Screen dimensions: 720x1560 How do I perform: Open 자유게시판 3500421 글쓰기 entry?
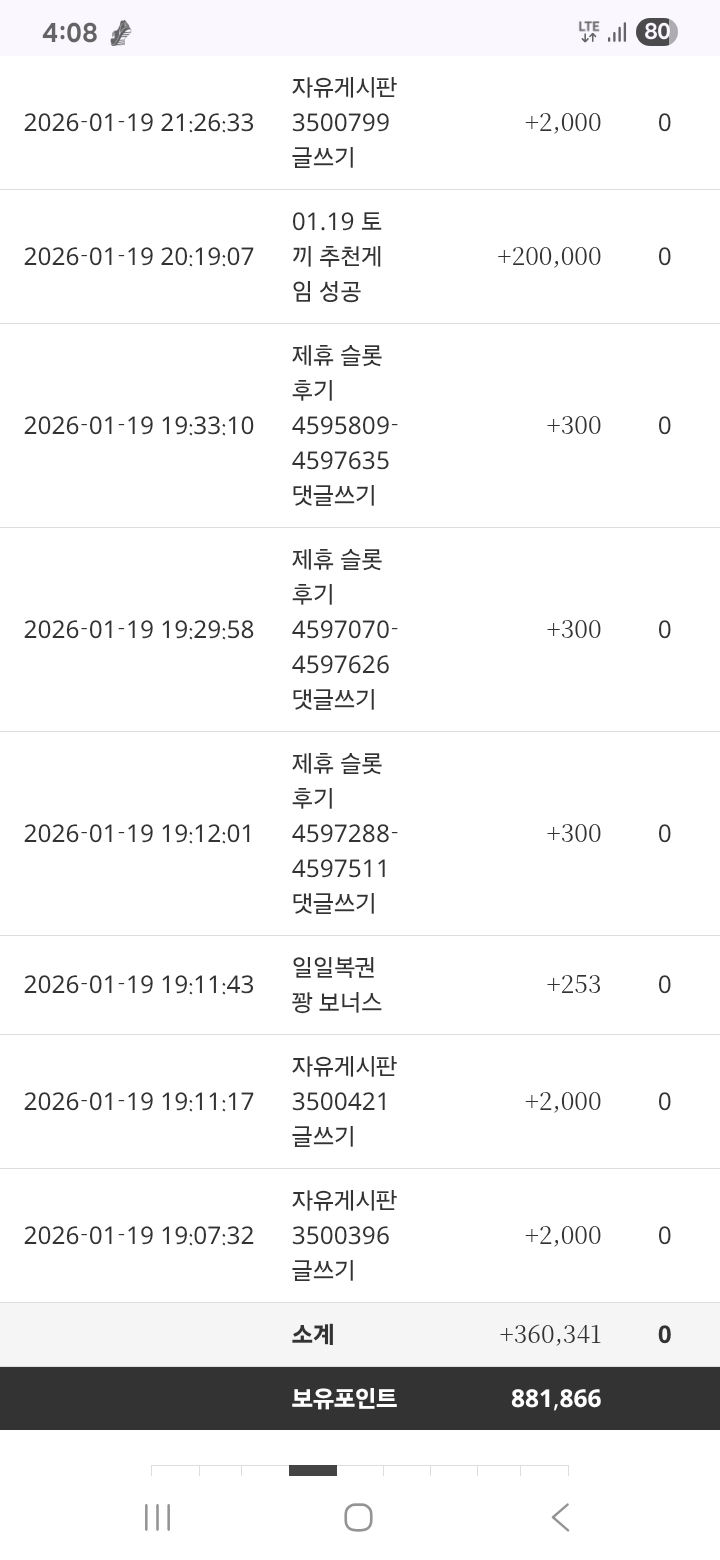click(344, 1102)
